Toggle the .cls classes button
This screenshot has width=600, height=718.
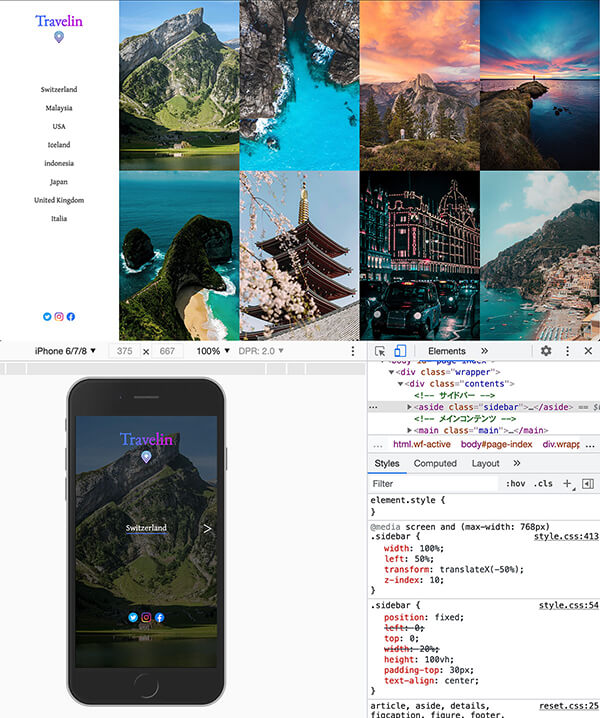tap(543, 484)
